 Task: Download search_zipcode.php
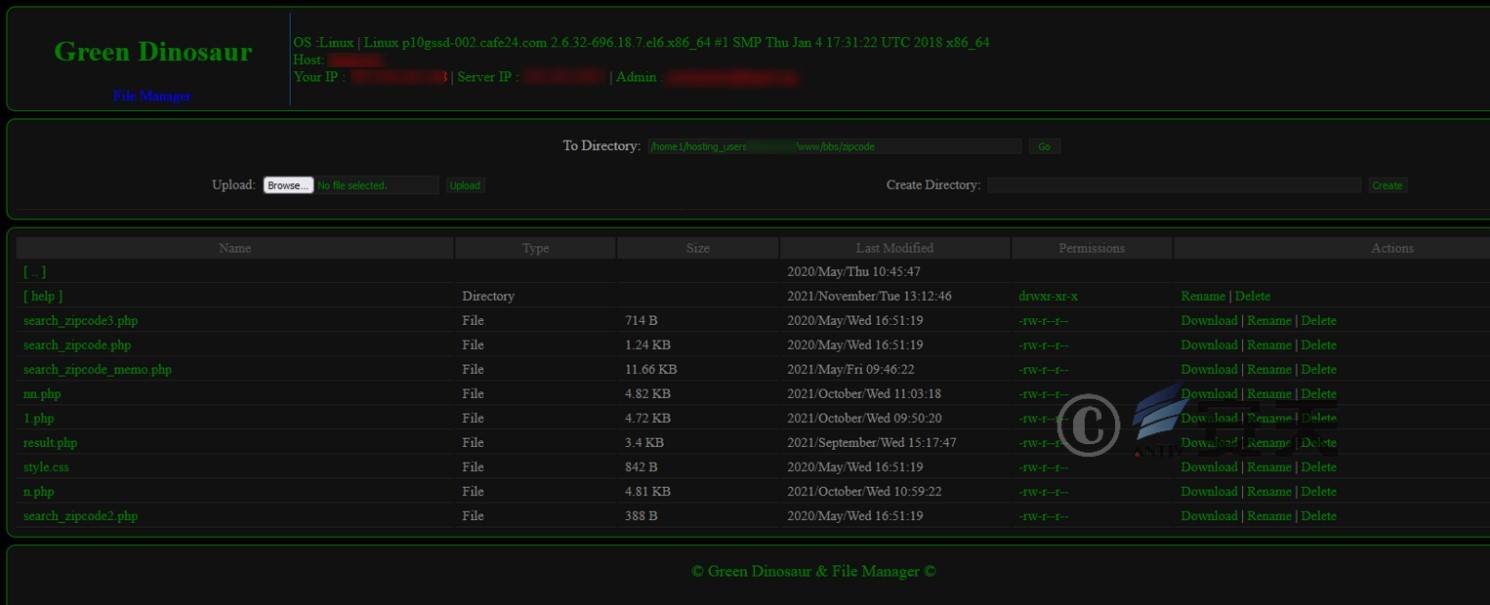1209,345
